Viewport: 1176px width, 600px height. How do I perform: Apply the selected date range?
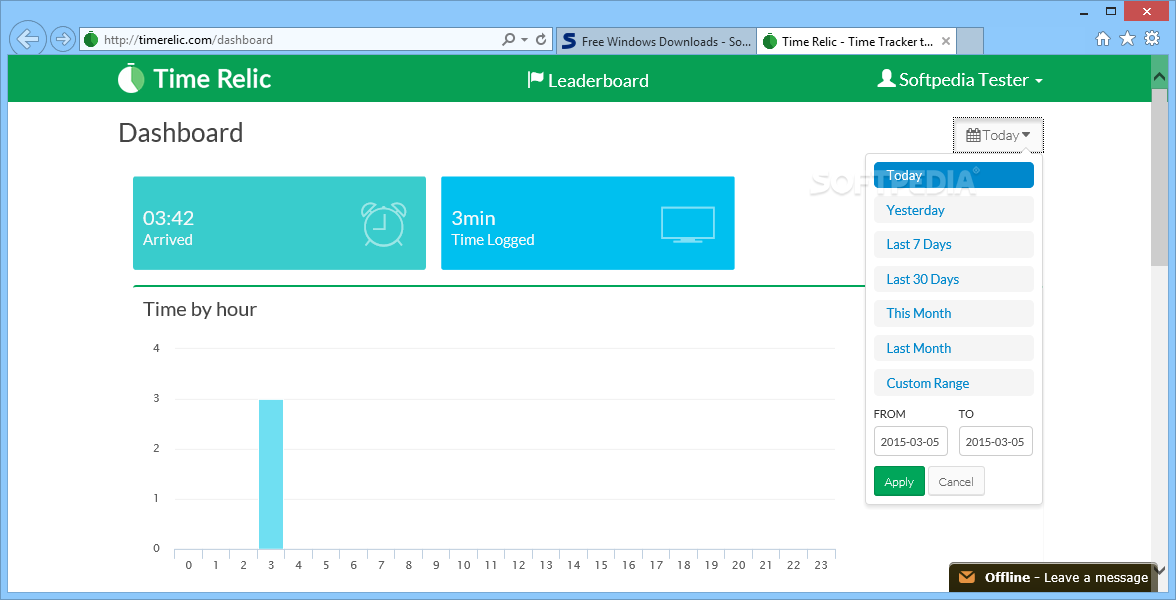[x=899, y=482]
